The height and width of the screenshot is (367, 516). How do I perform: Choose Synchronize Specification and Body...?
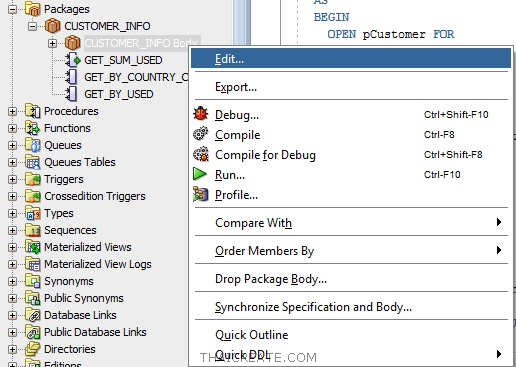click(x=351, y=307)
